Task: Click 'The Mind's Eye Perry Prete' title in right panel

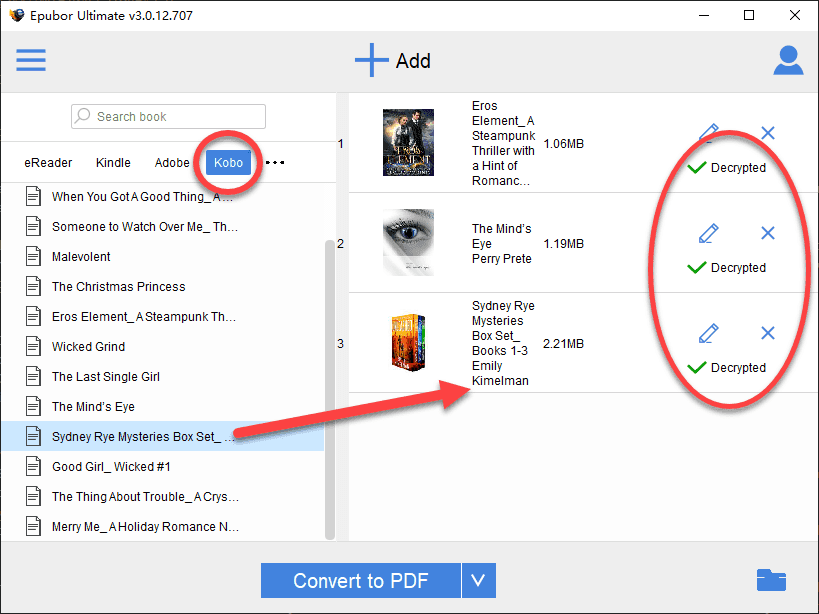Action: (502, 243)
